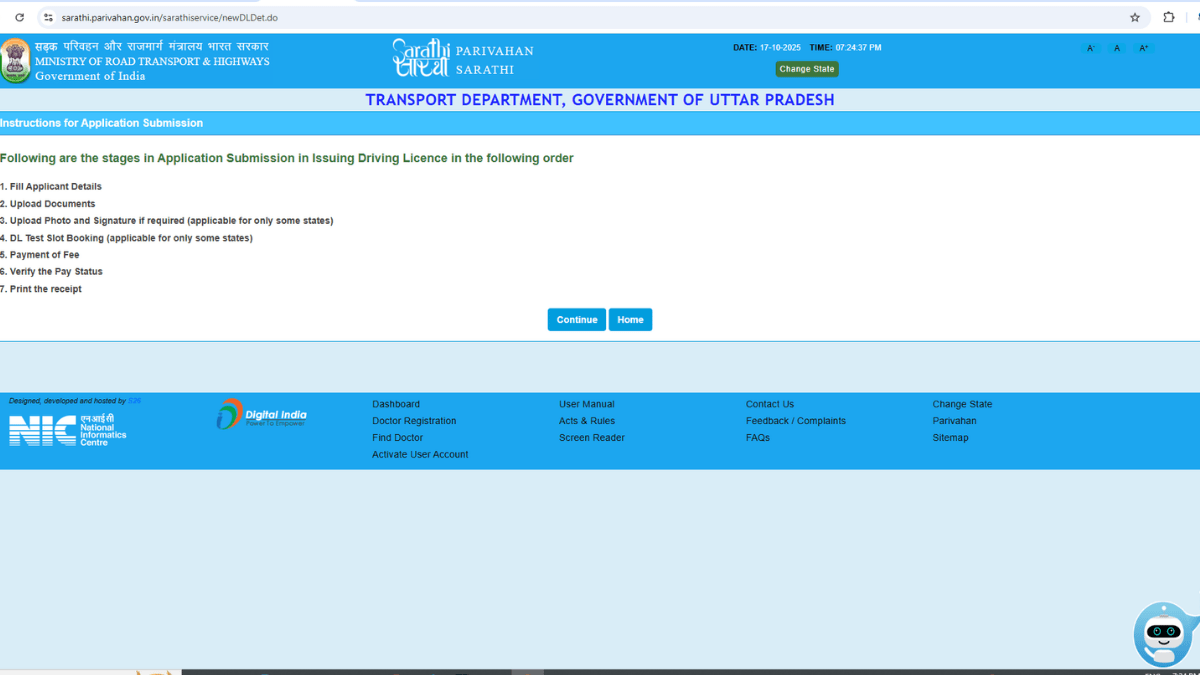Open Doctor Registration link
Image resolution: width=1200 pixels, height=675 pixels.
[414, 421]
